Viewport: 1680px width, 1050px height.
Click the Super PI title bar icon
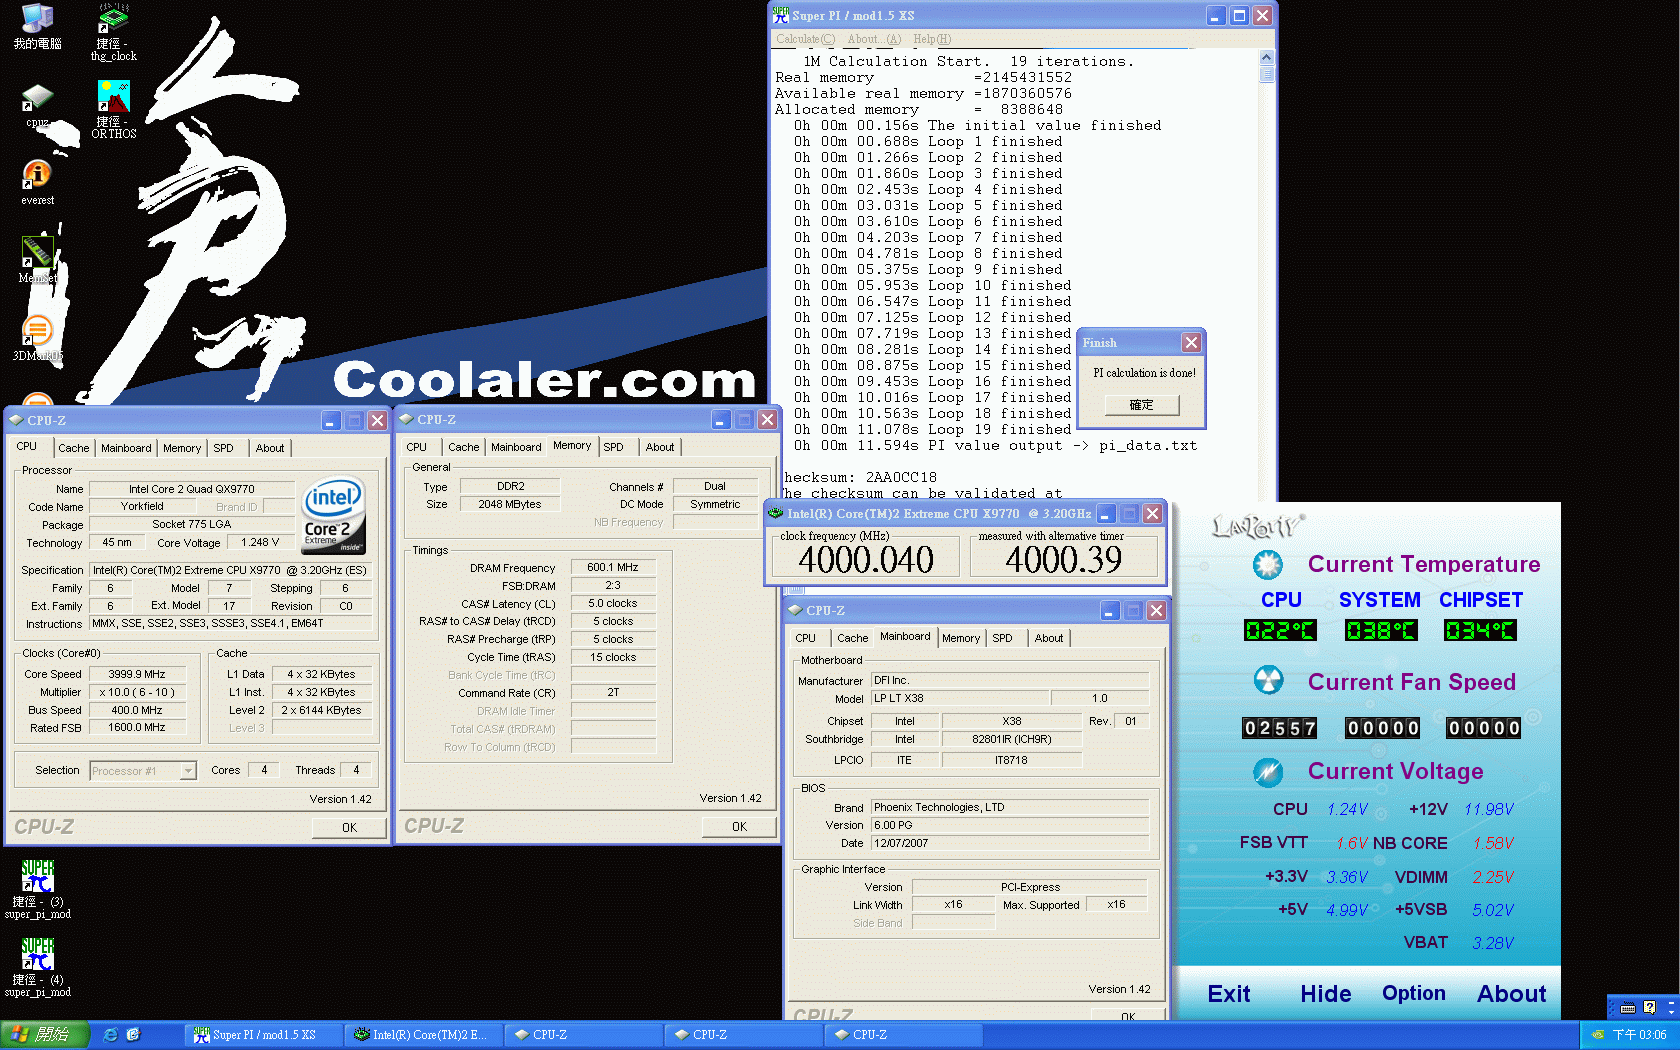tap(781, 15)
